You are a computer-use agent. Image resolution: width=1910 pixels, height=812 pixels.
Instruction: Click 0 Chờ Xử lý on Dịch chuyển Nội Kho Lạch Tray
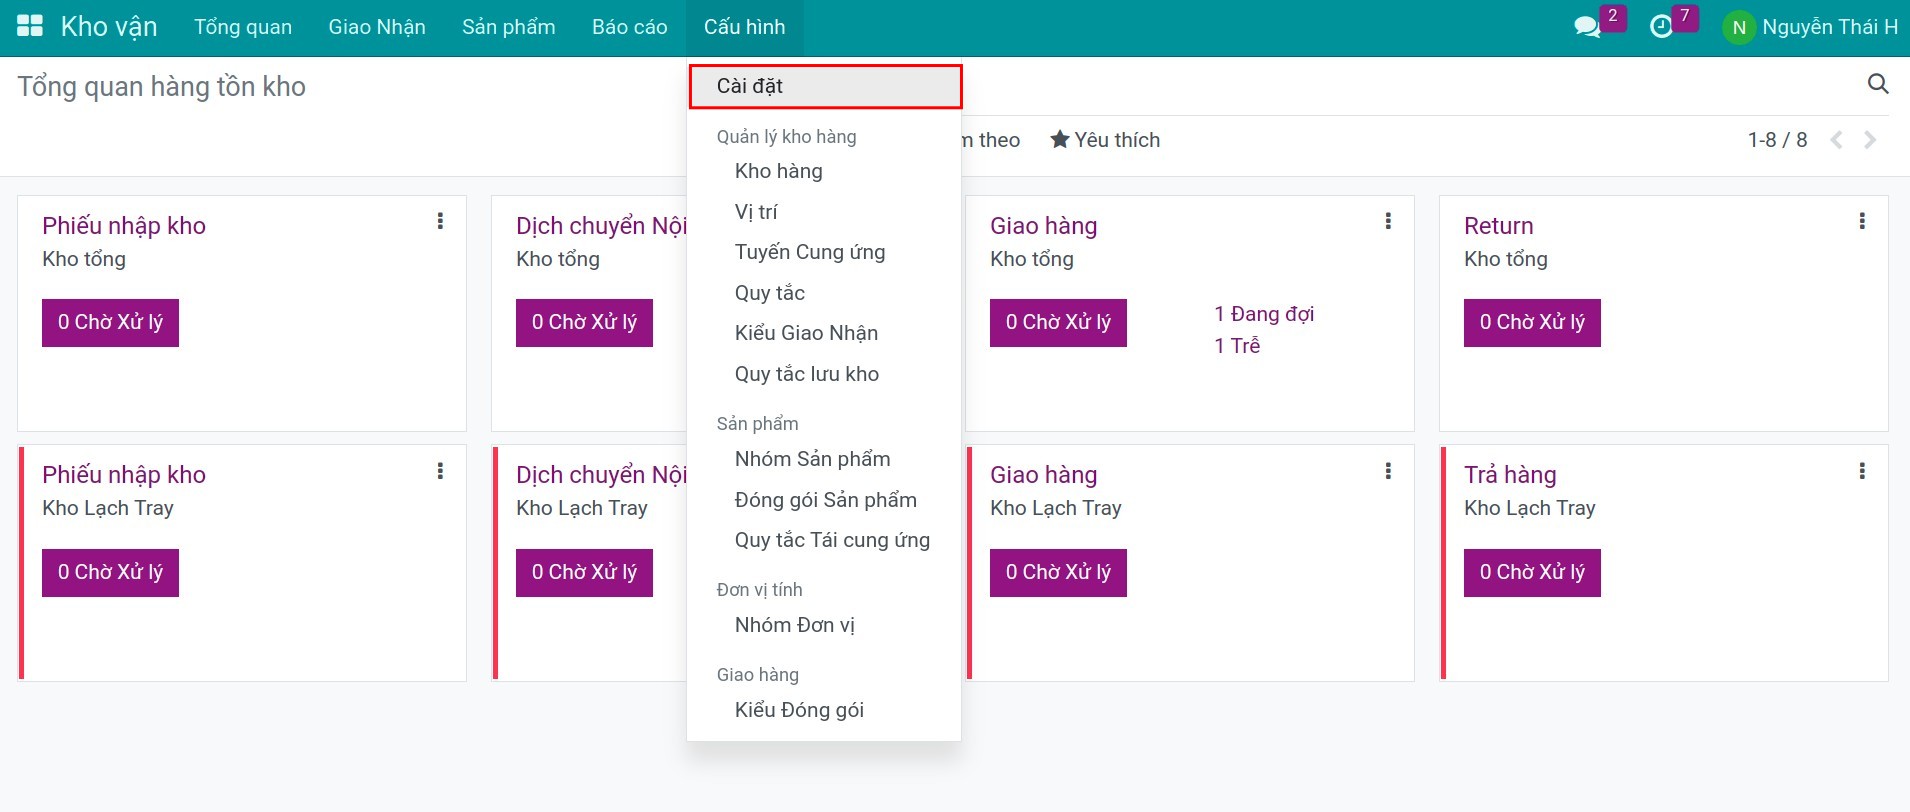coord(584,573)
